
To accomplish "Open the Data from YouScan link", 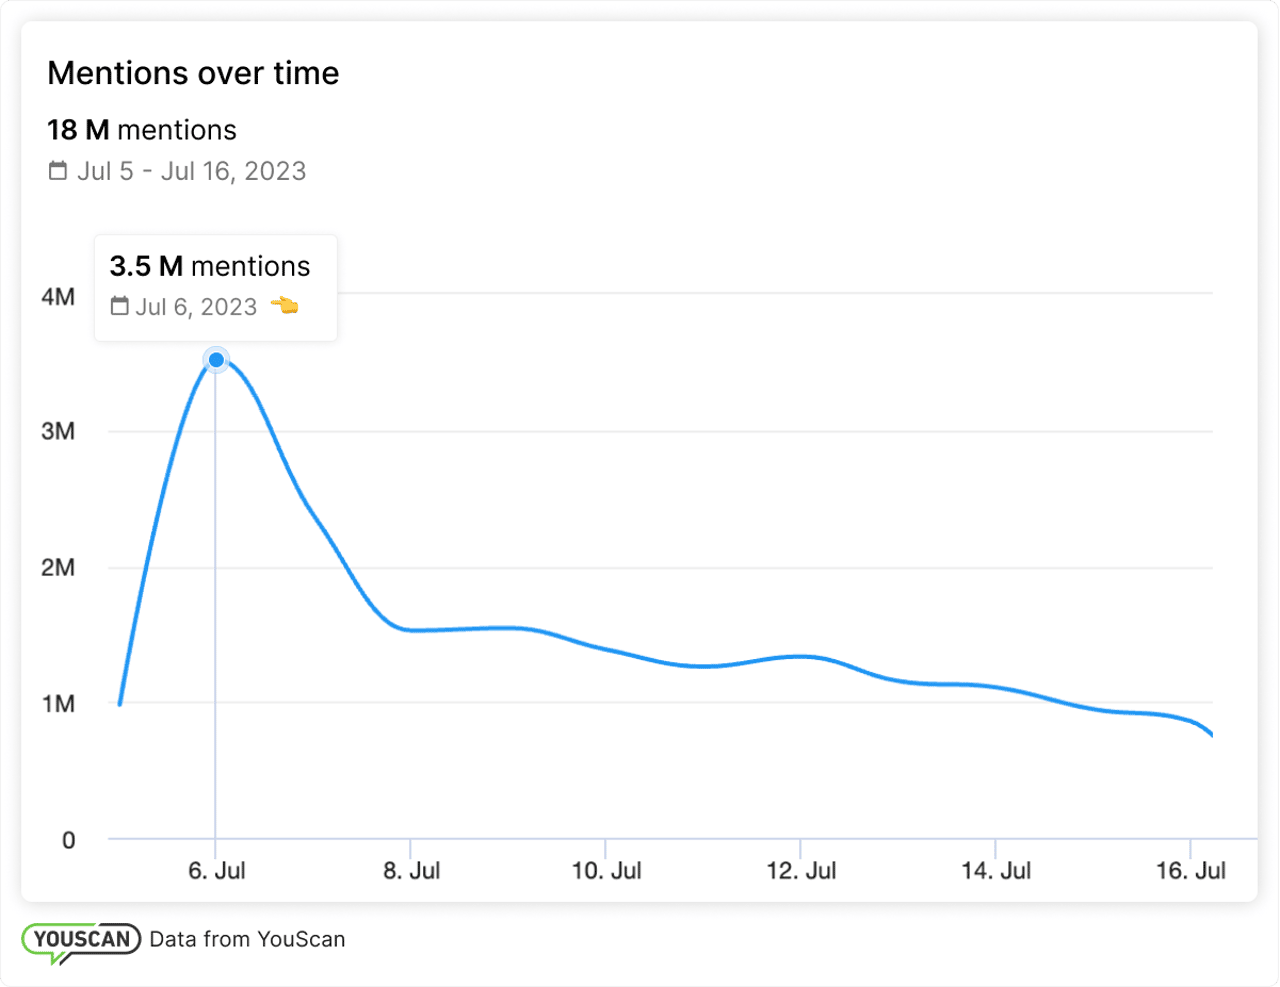I will point(247,939).
